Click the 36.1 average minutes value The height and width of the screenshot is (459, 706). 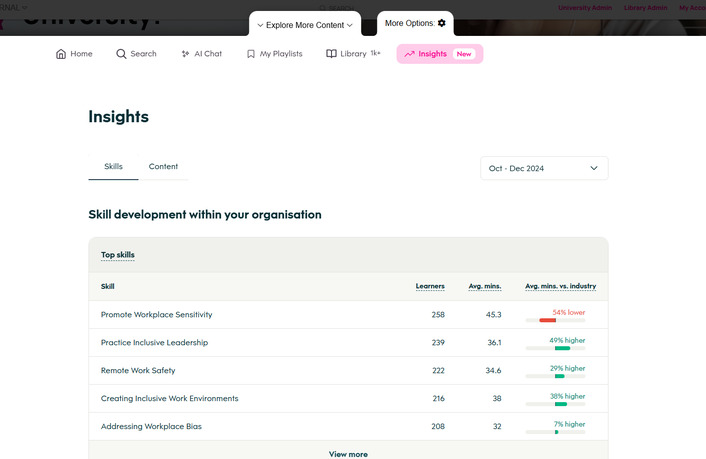point(494,343)
